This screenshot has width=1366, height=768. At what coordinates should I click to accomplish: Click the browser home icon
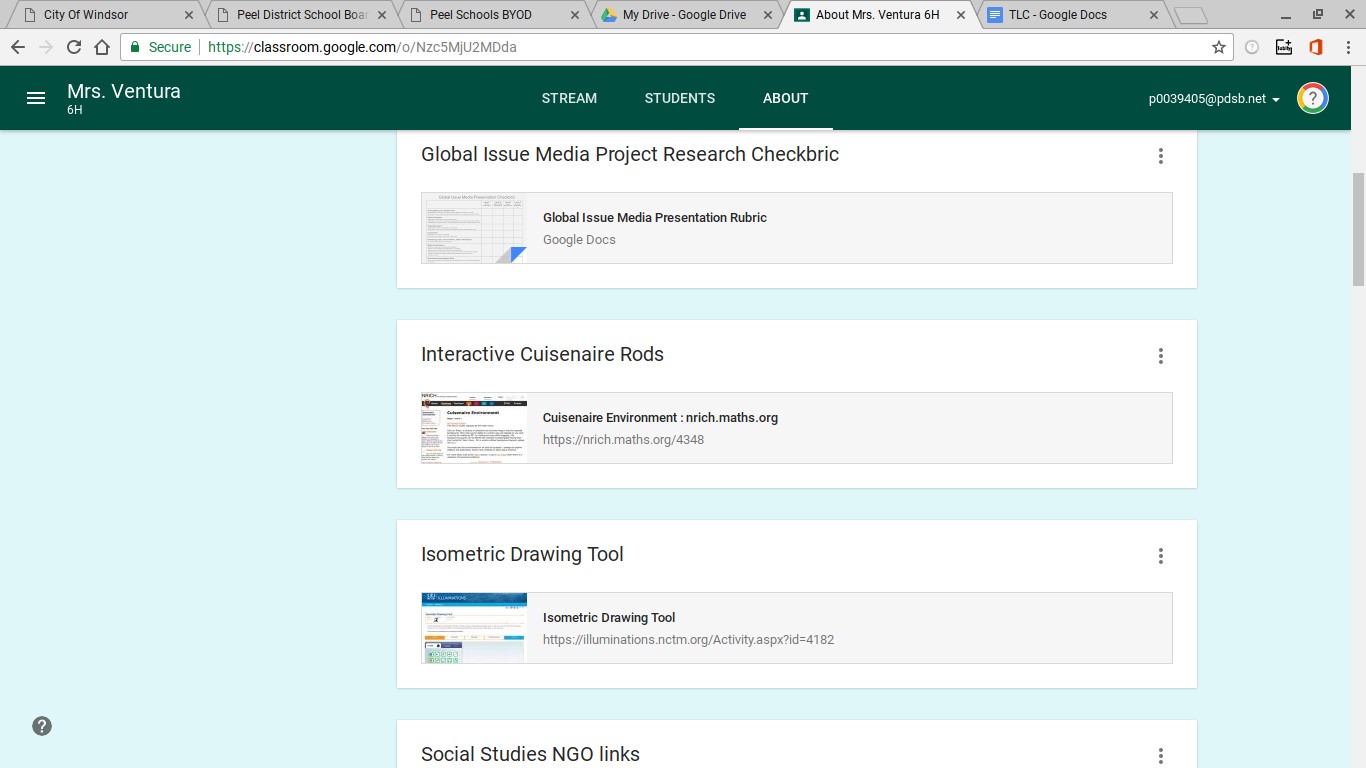point(102,47)
